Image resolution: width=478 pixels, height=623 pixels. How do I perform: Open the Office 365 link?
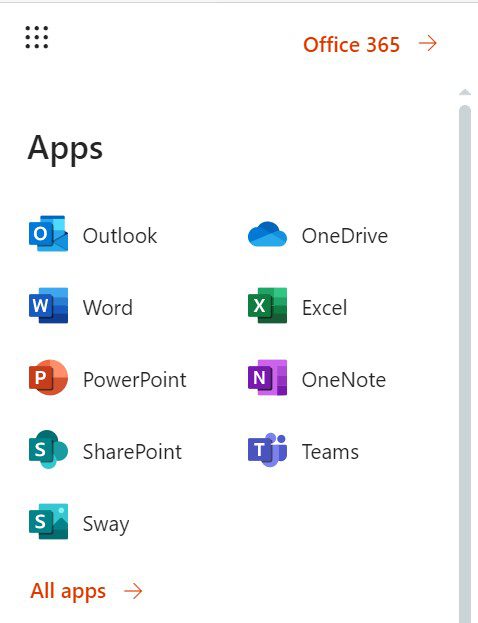[x=351, y=44]
